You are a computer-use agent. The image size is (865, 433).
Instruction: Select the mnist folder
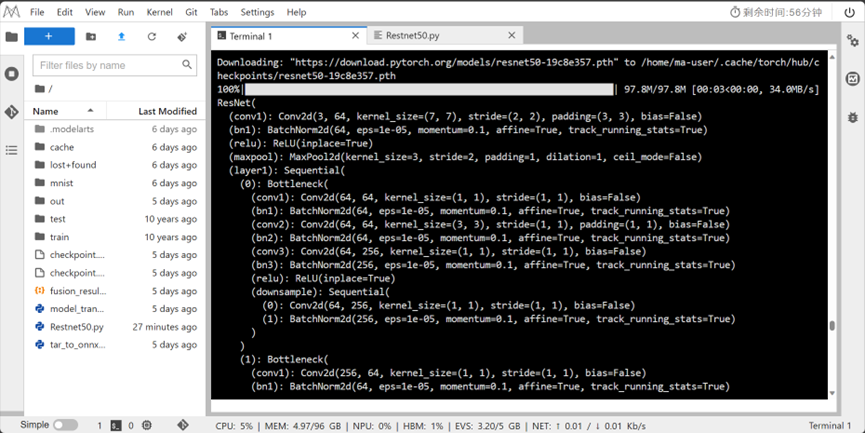tap(115, 183)
